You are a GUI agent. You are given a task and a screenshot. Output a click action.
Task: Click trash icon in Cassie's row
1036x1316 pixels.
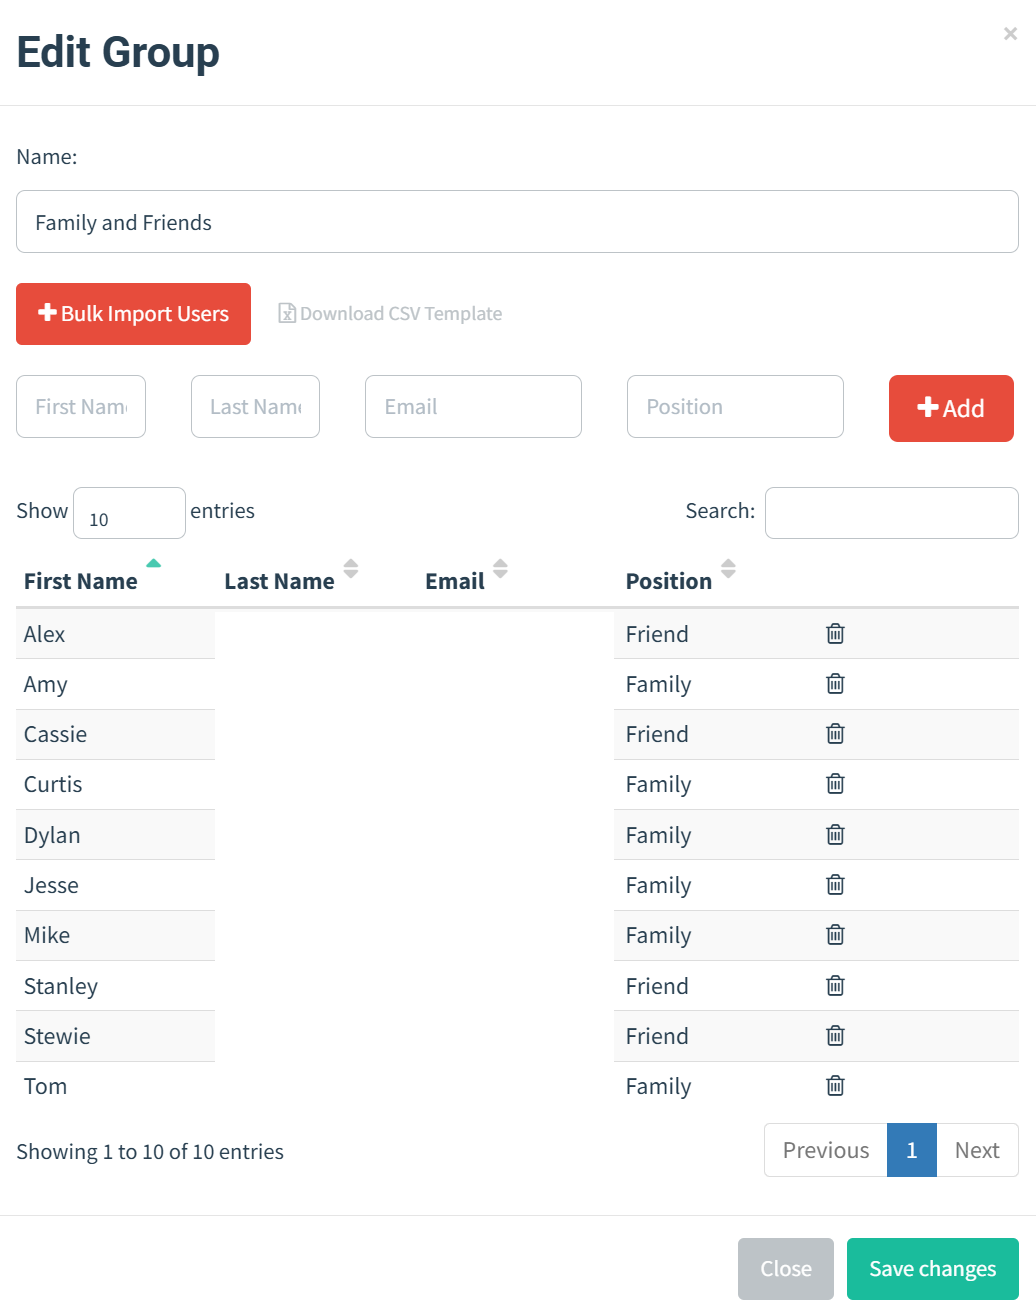click(835, 734)
